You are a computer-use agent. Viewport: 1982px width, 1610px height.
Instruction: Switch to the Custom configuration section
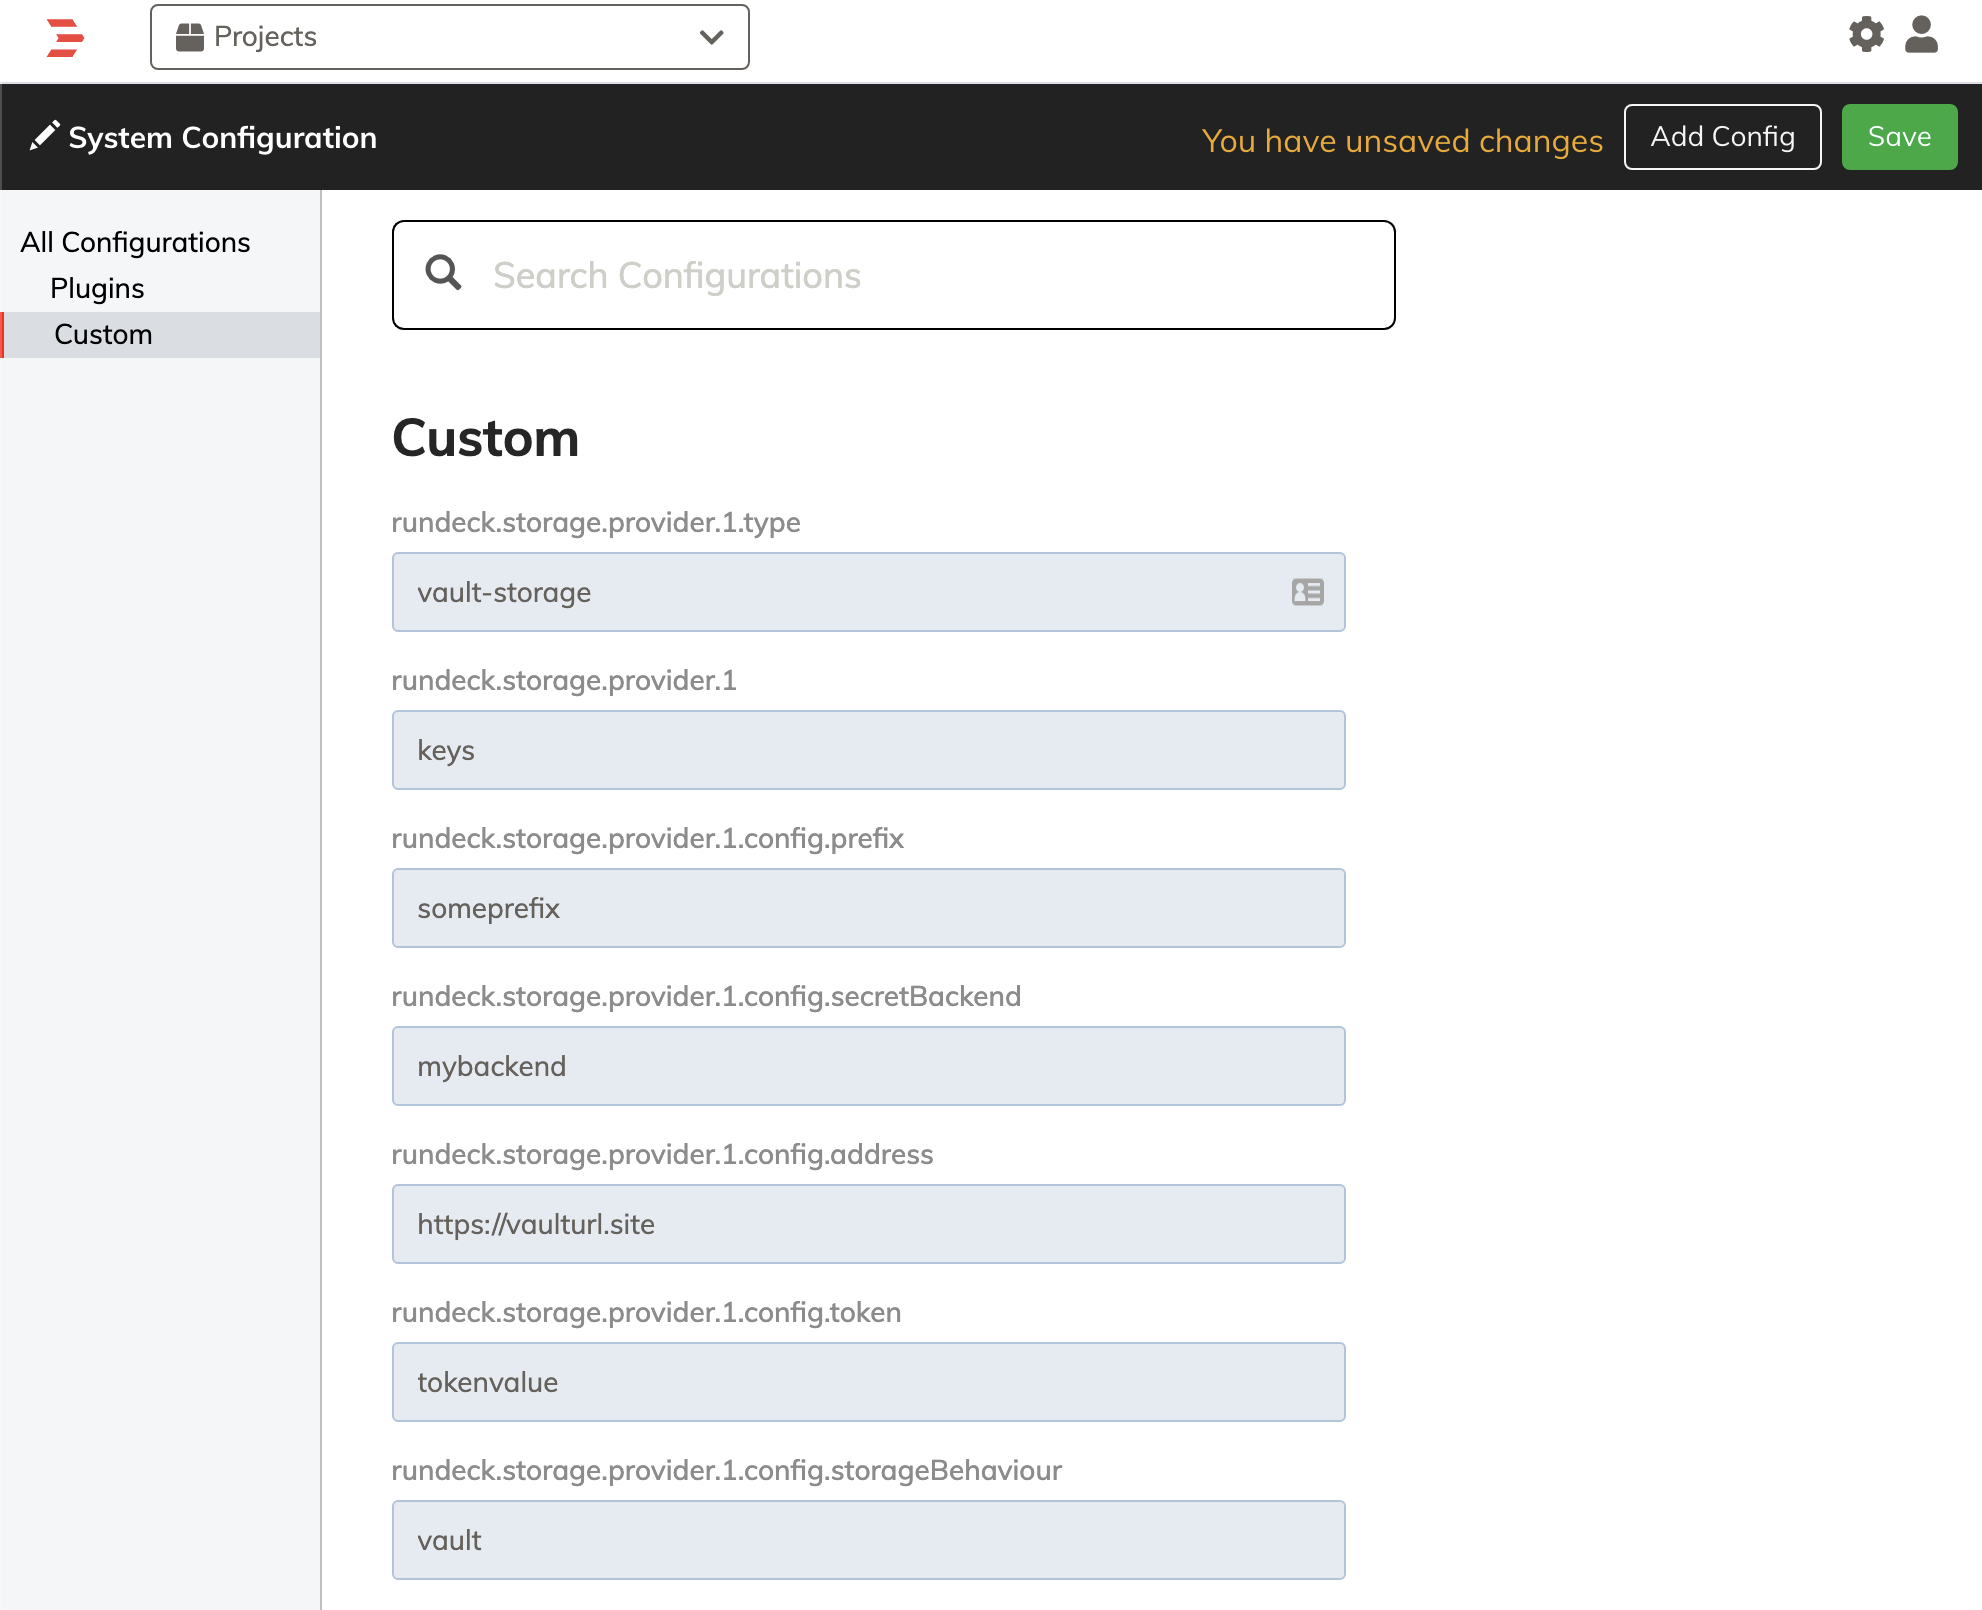101,334
